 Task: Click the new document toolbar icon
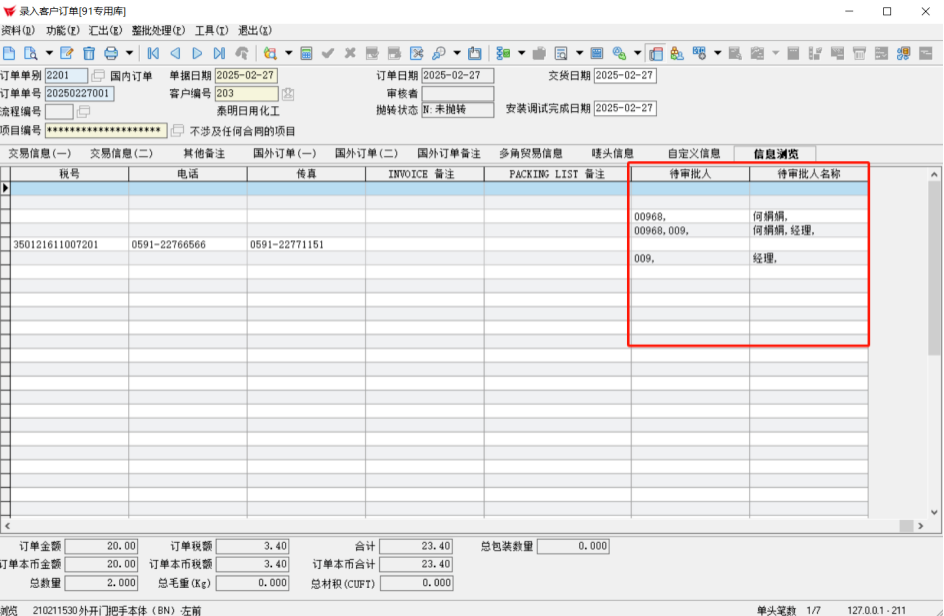tap(9, 53)
